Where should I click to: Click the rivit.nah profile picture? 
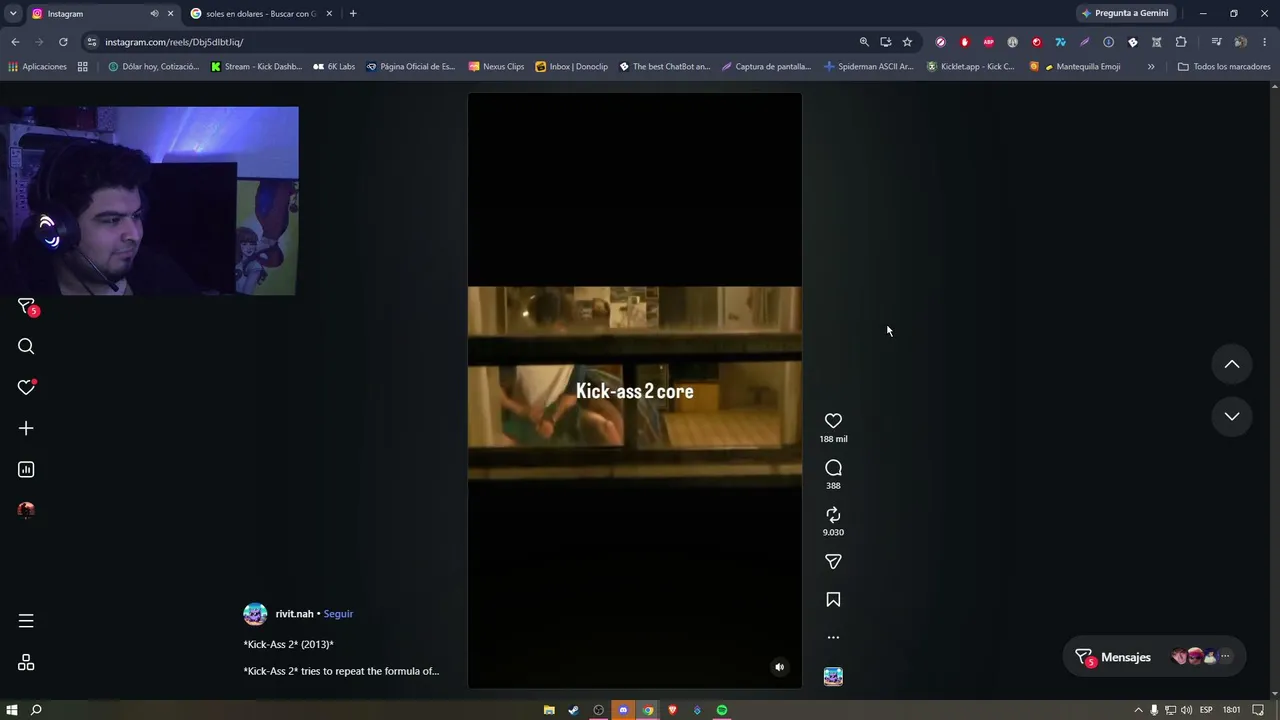pos(255,614)
